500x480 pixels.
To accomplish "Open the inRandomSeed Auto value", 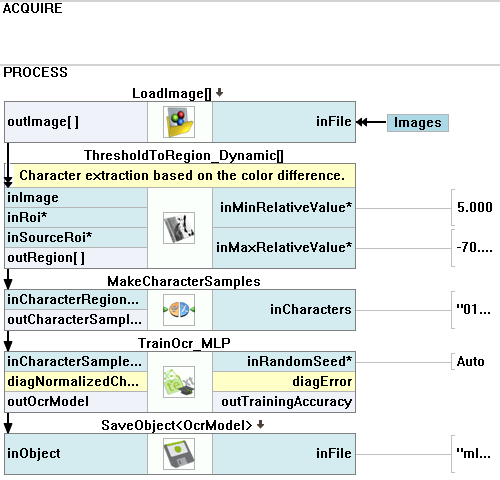I will (470, 361).
